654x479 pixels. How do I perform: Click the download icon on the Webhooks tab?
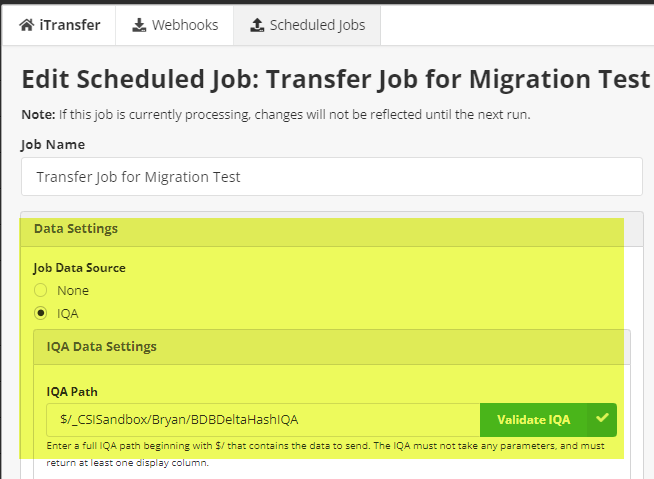[139, 25]
